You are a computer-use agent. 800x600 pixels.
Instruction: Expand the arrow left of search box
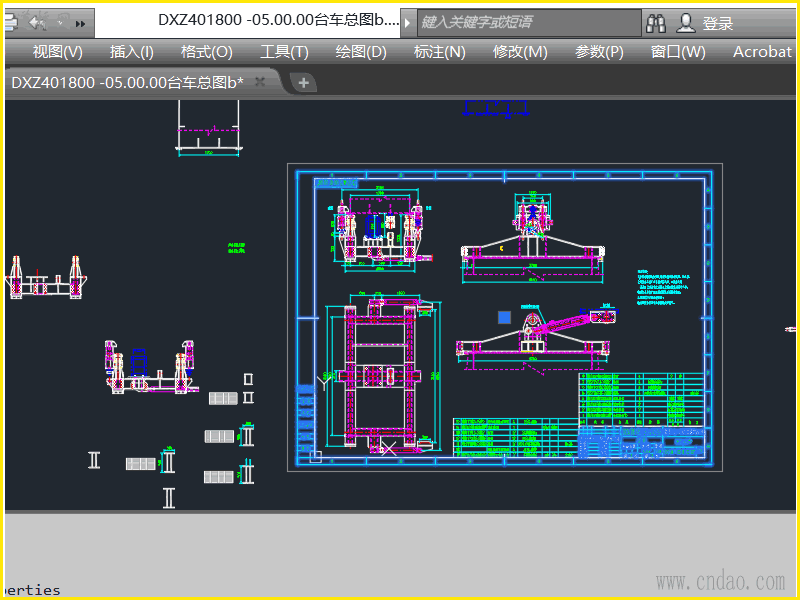tap(407, 22)
